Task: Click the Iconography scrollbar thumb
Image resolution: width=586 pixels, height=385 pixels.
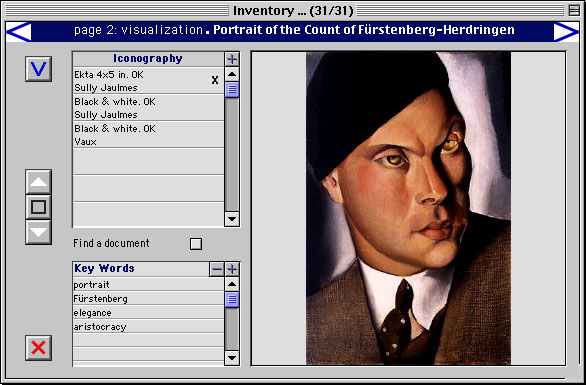Action: click(232, 90)
